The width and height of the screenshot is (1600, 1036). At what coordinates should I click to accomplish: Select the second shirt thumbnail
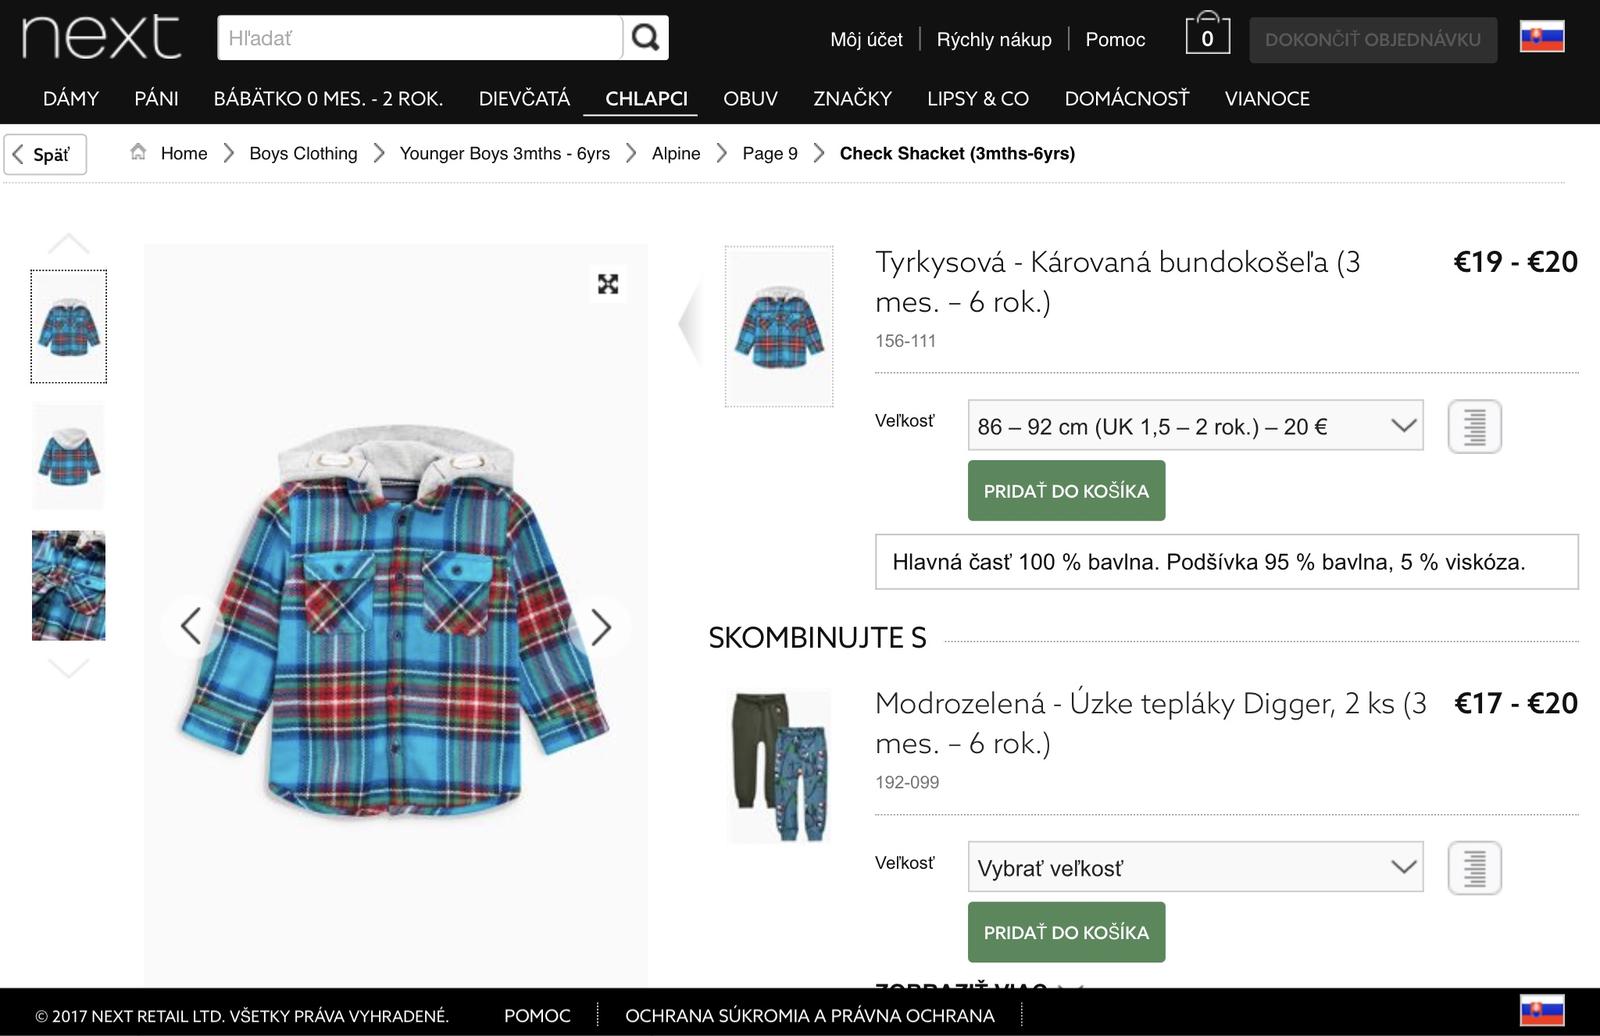(x=68, y=456)
